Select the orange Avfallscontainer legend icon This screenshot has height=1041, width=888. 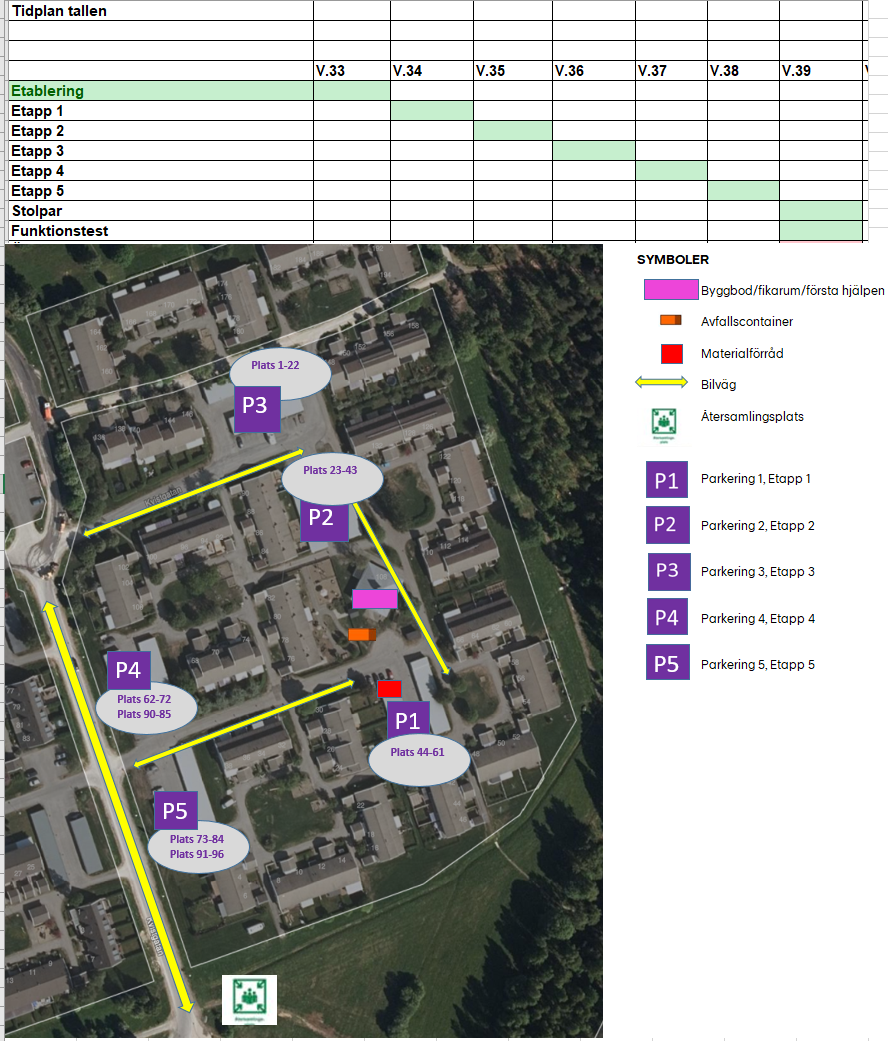click(x=669, y=320)
